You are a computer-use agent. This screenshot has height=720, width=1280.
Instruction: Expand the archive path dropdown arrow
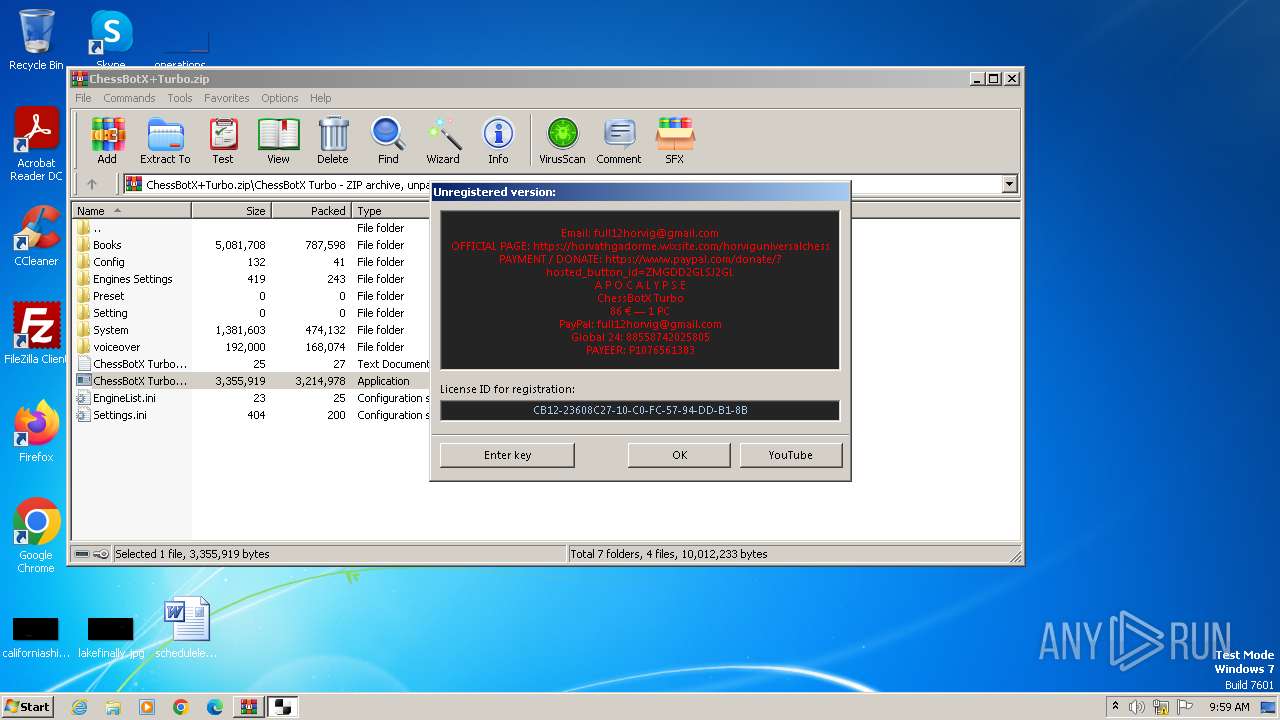point(1009,184)
